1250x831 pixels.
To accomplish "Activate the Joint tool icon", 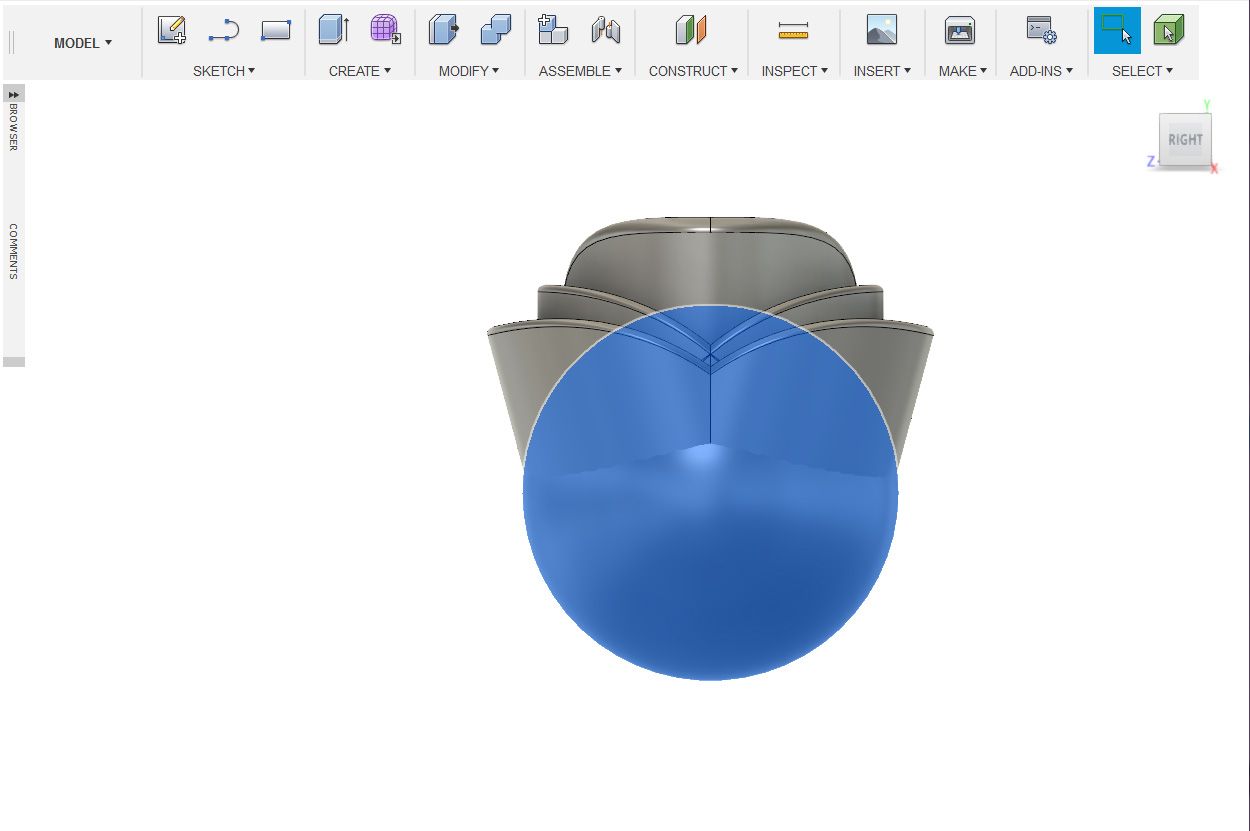I will (x=605, y=31).
